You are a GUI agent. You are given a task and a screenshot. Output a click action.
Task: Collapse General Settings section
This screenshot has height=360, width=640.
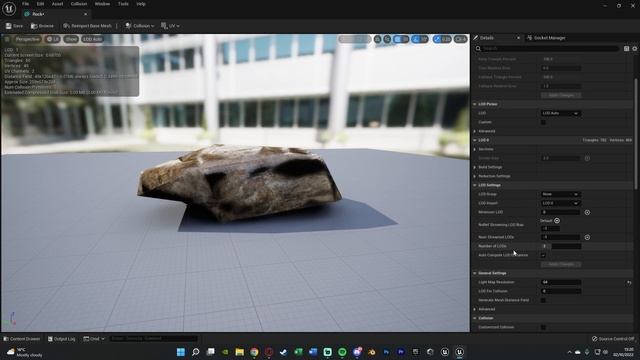475,273
